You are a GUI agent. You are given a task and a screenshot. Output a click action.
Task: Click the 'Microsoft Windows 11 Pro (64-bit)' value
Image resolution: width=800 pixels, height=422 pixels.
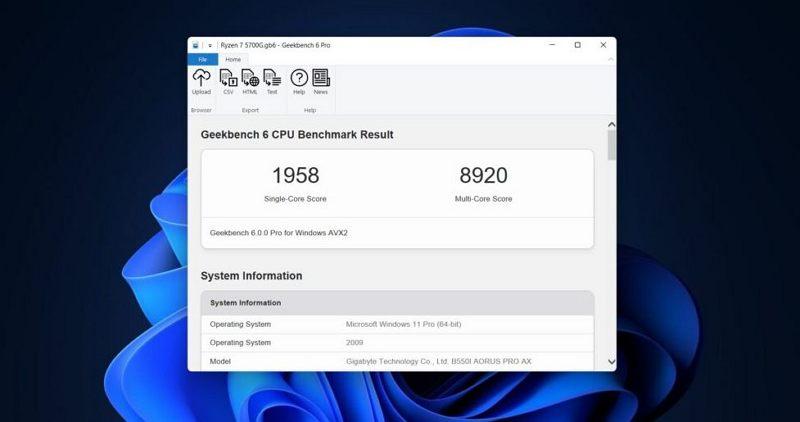click(x=403, y=324)
